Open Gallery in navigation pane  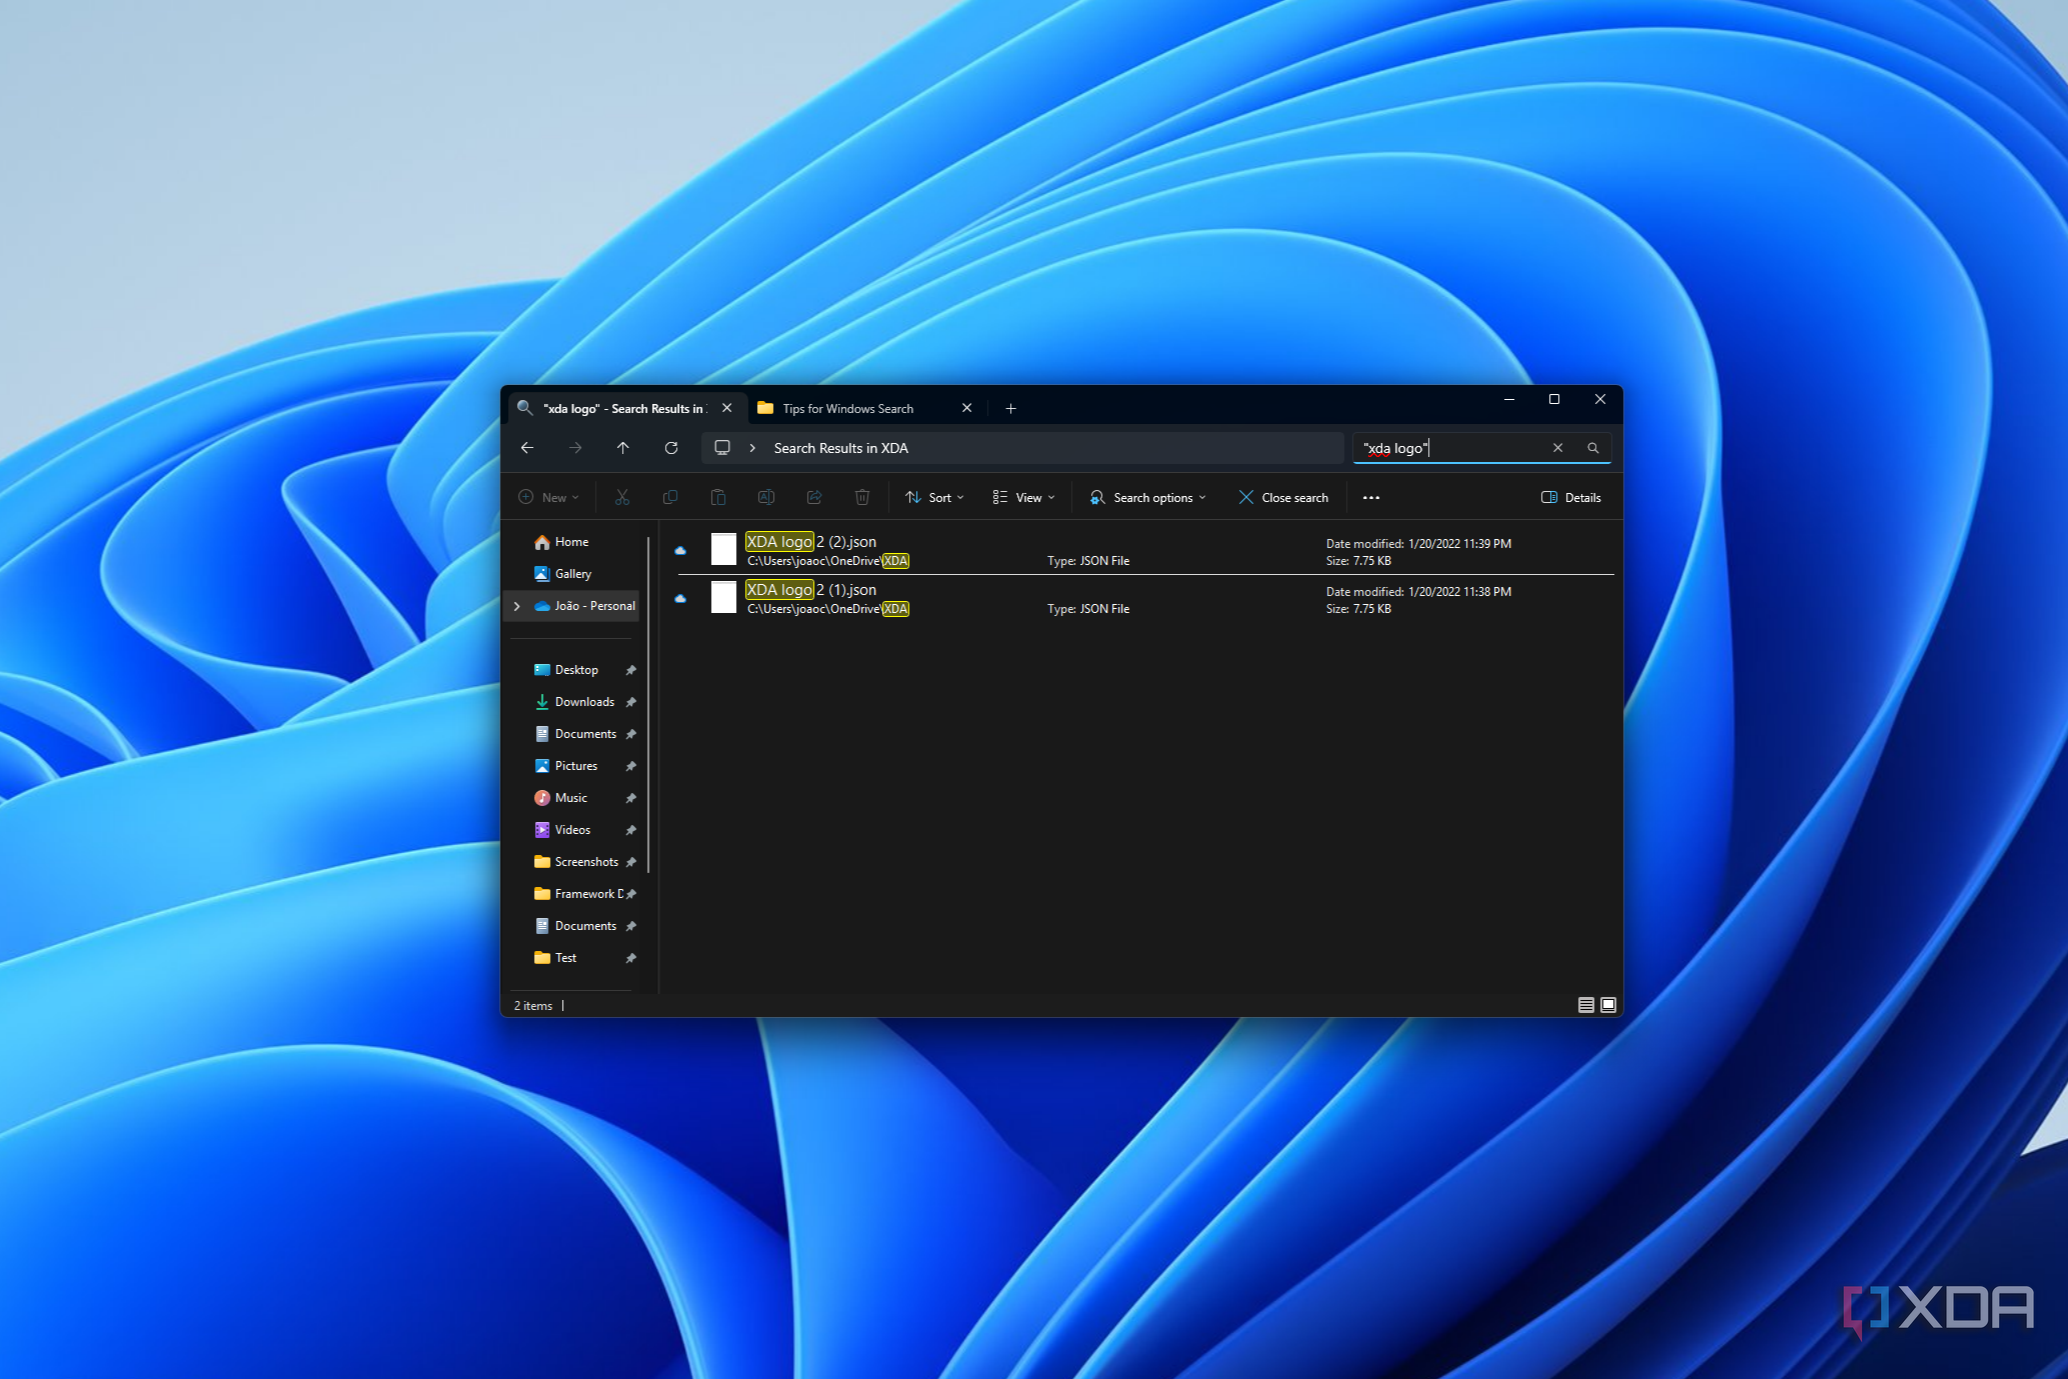pos(573,574)
